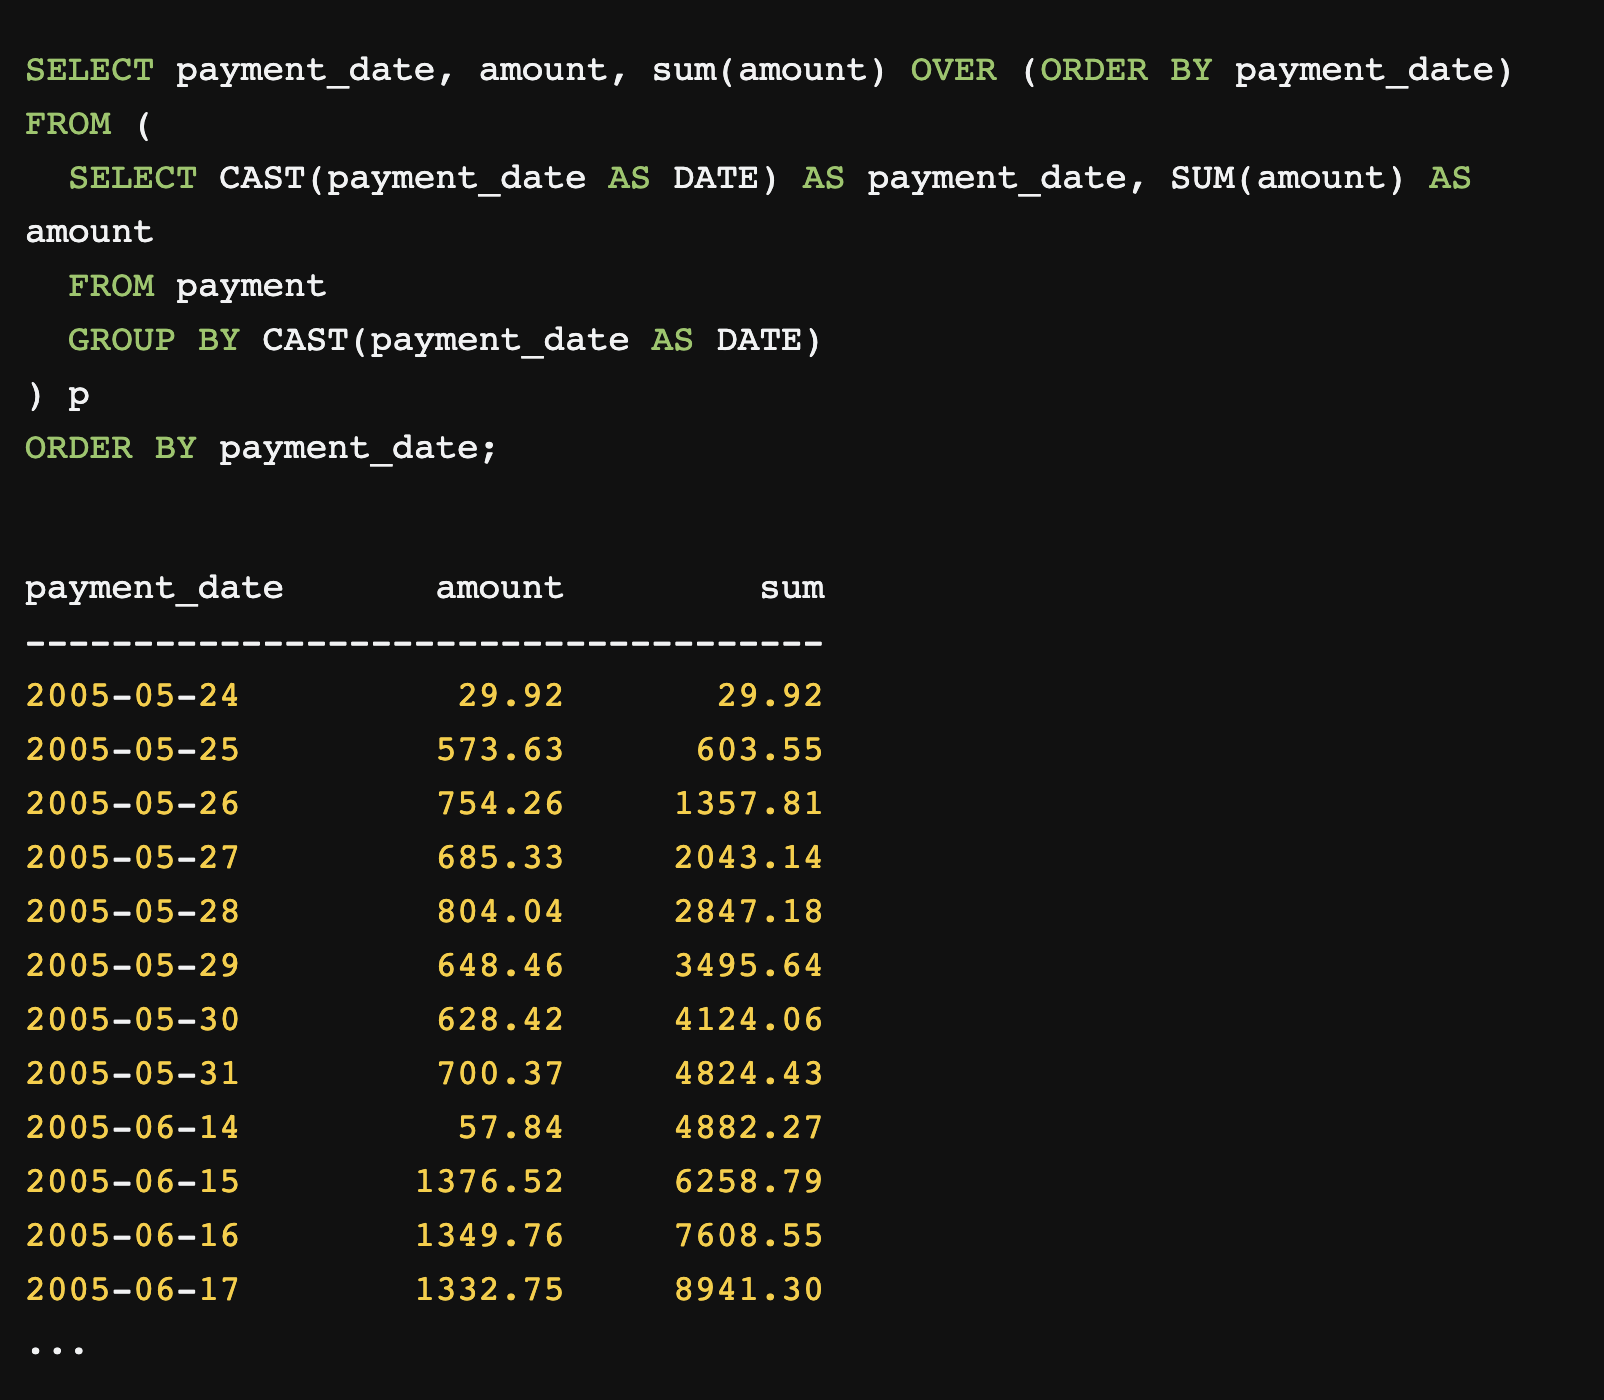
Task: Click the final 'ORDER BY payment_date;' line
Action: pos(261,448)
